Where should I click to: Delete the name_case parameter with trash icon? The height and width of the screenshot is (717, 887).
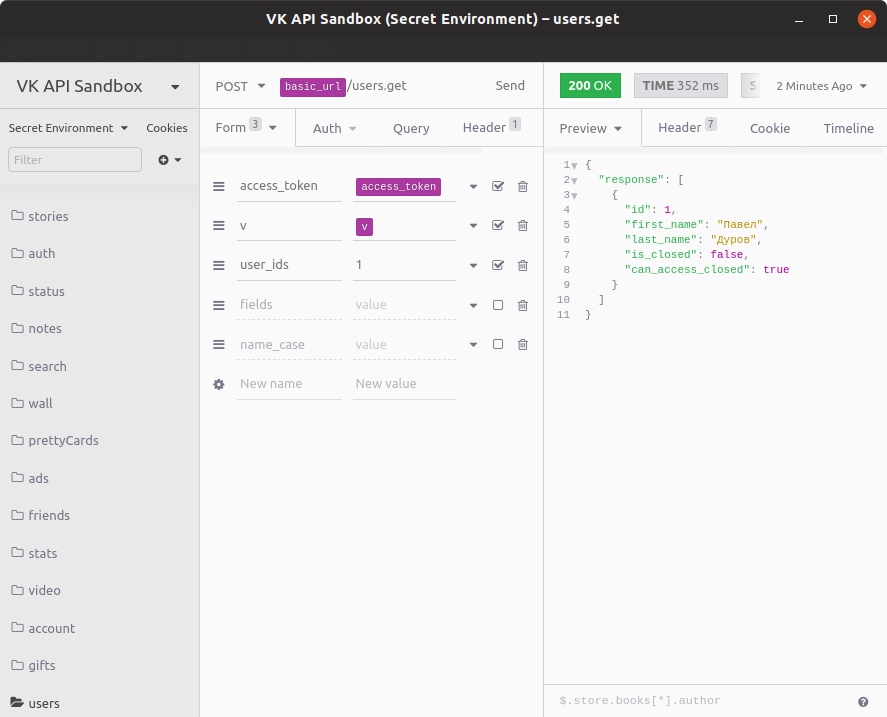[x=523, y=344]
